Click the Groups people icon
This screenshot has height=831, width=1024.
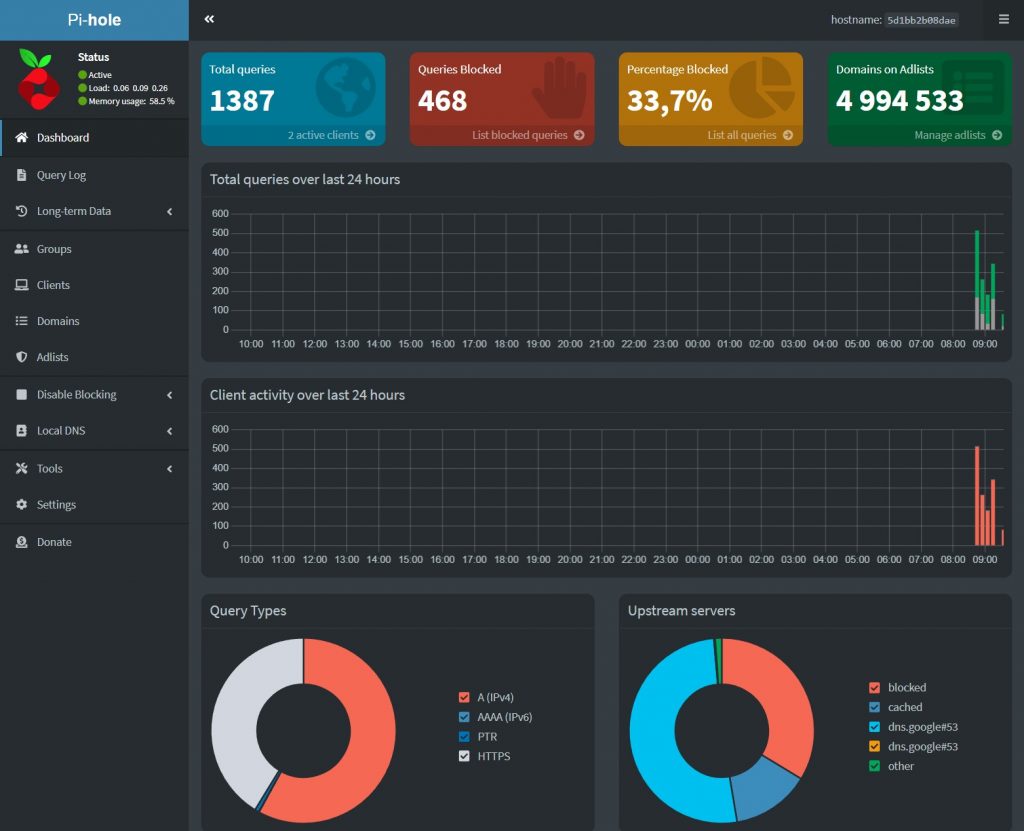tap(21, 249)
